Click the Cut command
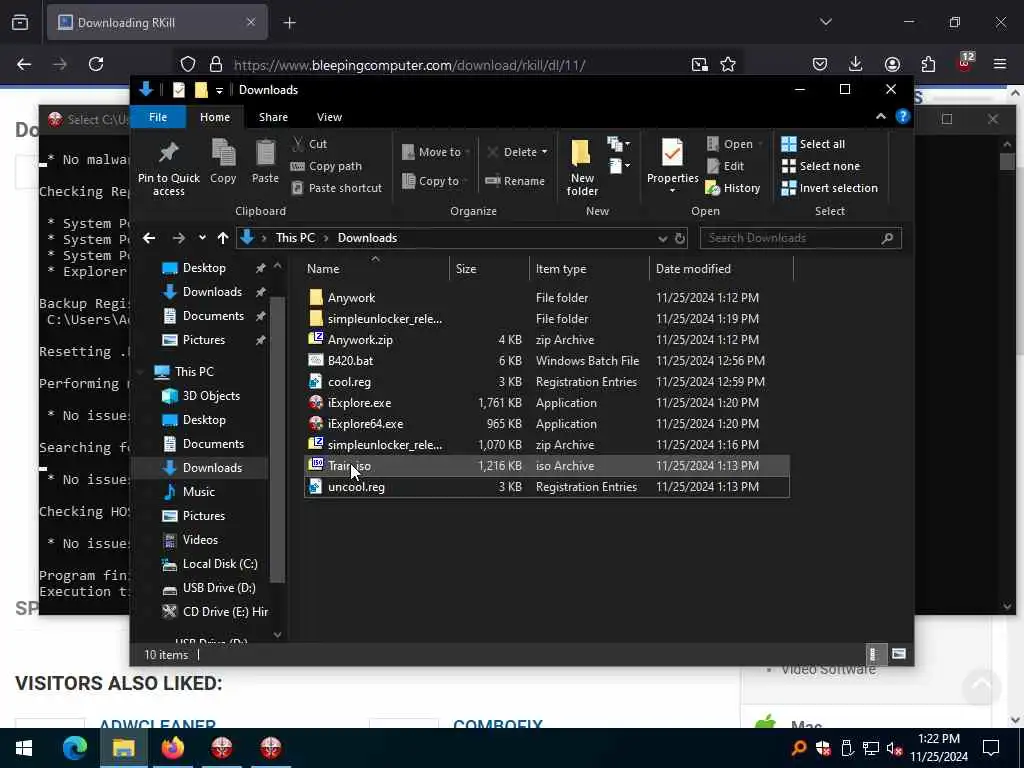Screen dimensions: 1024x768 click(310, 144)
